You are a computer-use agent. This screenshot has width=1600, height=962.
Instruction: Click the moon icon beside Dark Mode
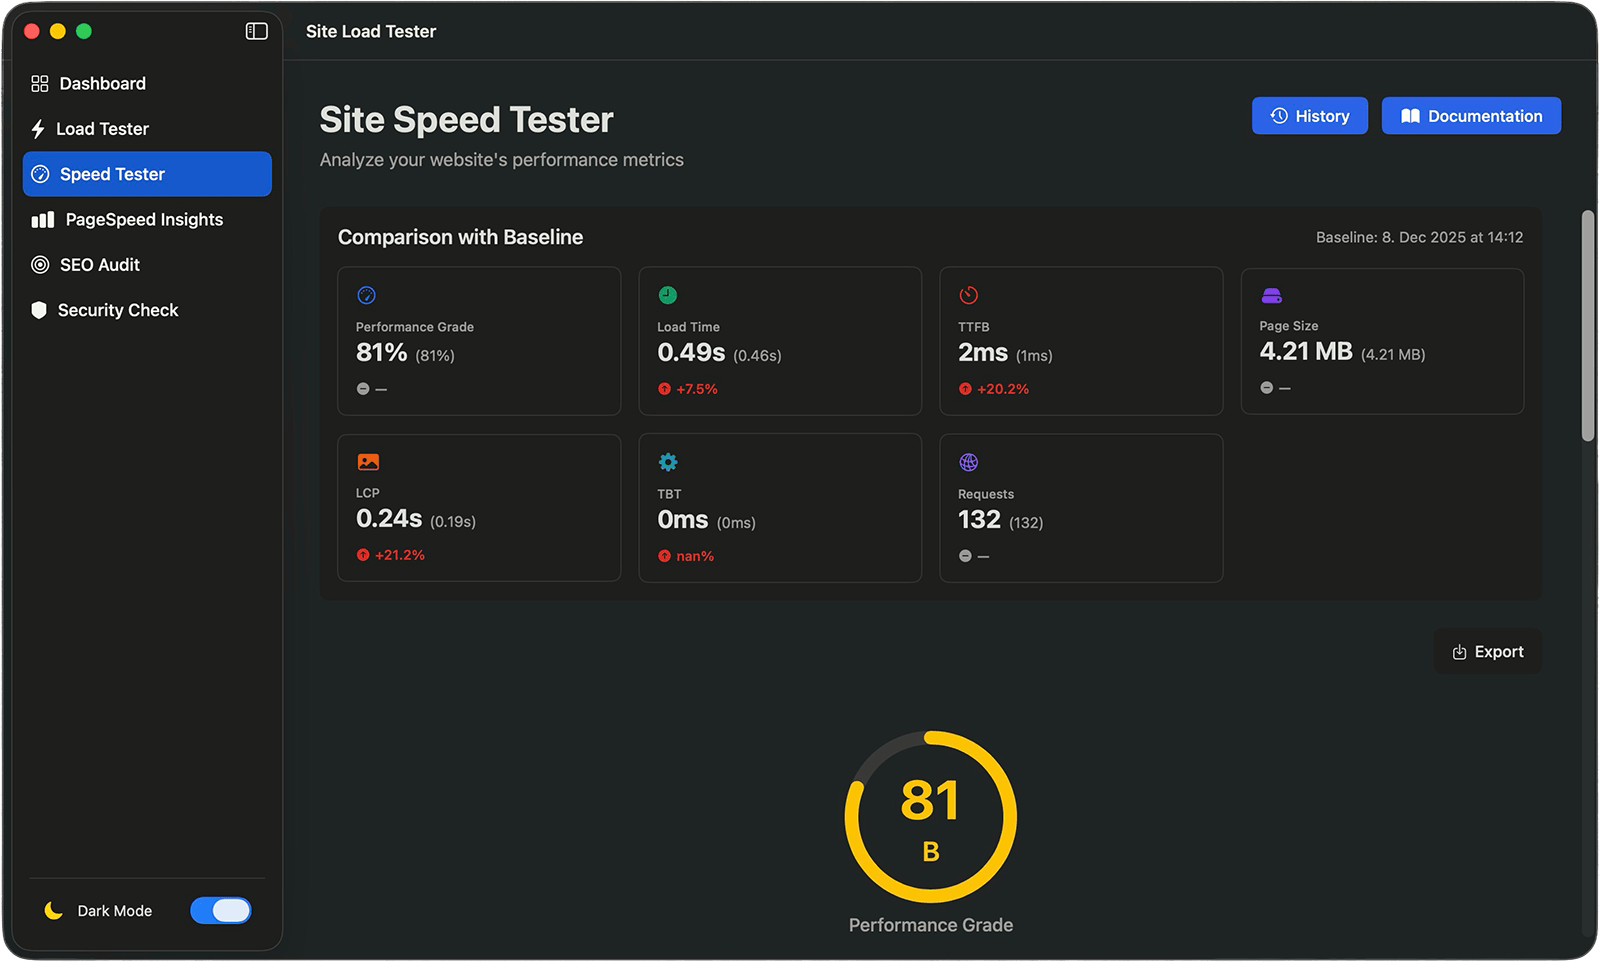pyautogui.click(x=54, y=910)
